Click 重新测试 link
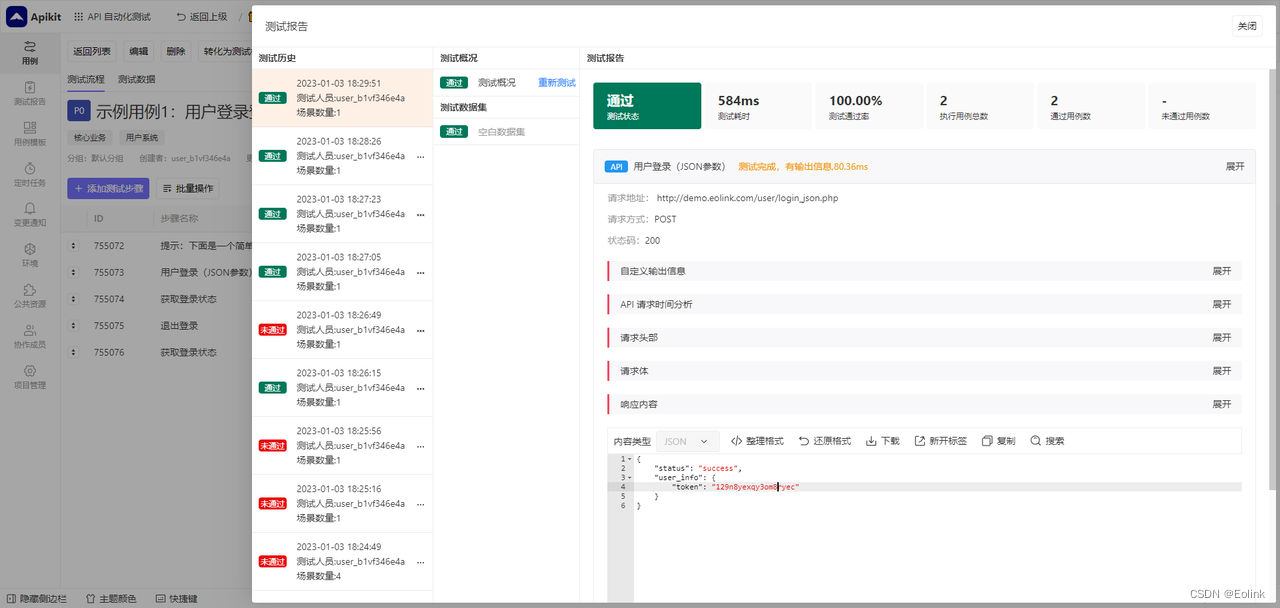 (557, 82)
